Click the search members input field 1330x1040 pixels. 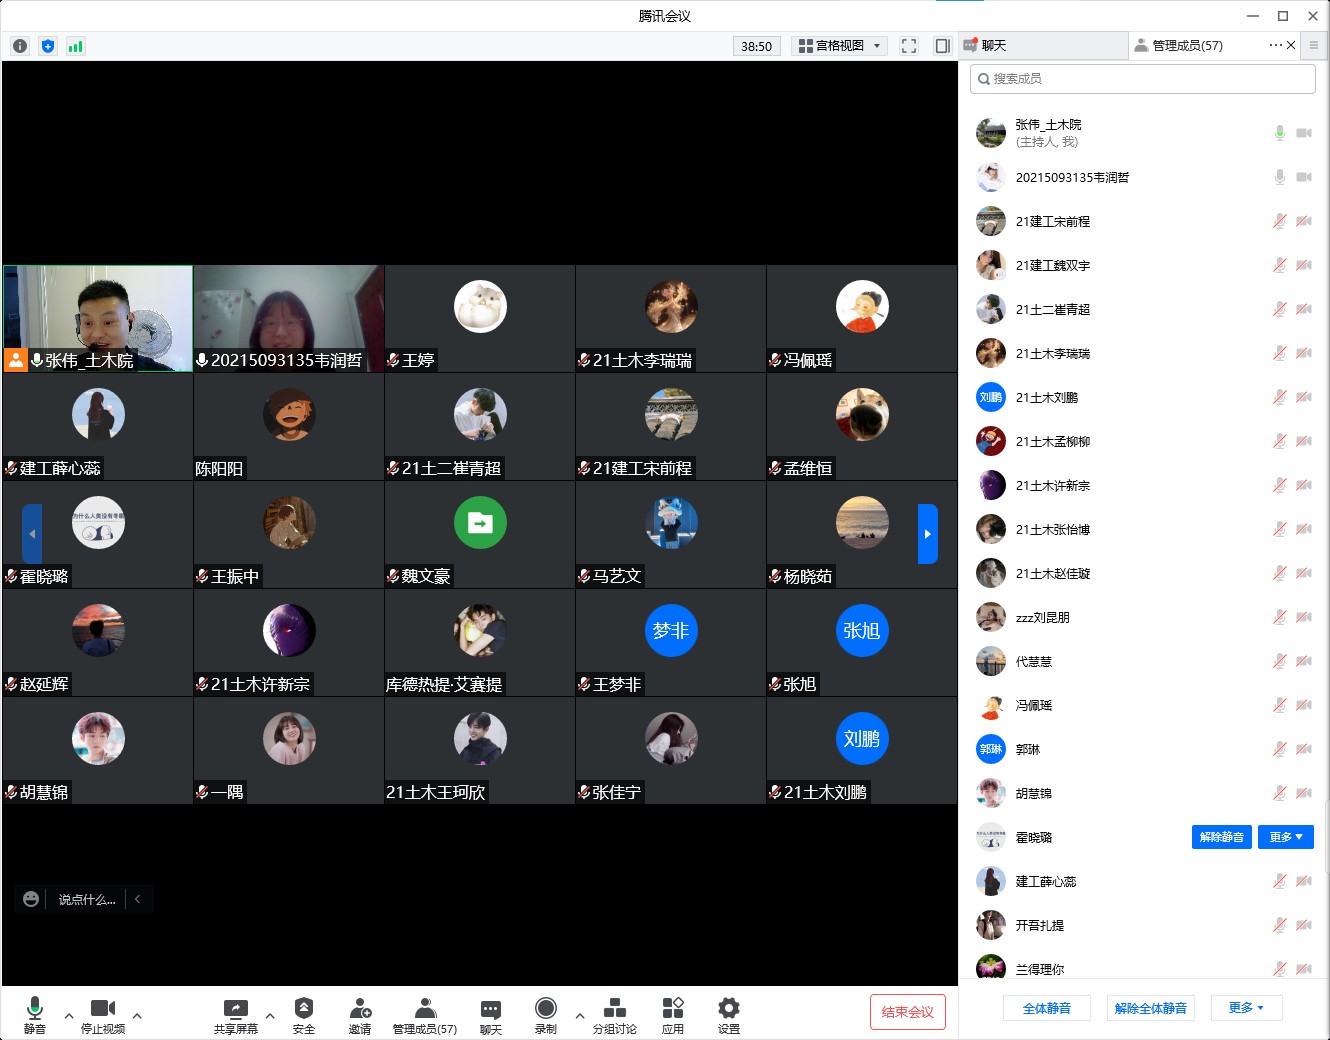pyautogui.click(x=1142, y=79)
